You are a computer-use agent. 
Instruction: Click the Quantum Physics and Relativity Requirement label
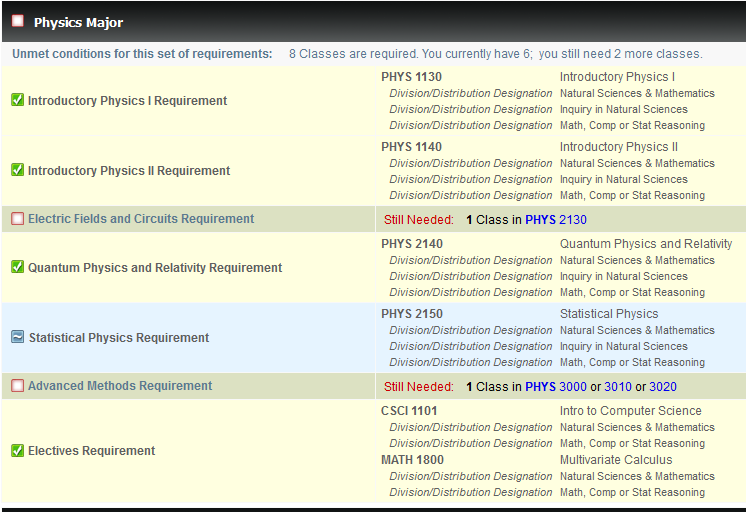click(155, 268)
